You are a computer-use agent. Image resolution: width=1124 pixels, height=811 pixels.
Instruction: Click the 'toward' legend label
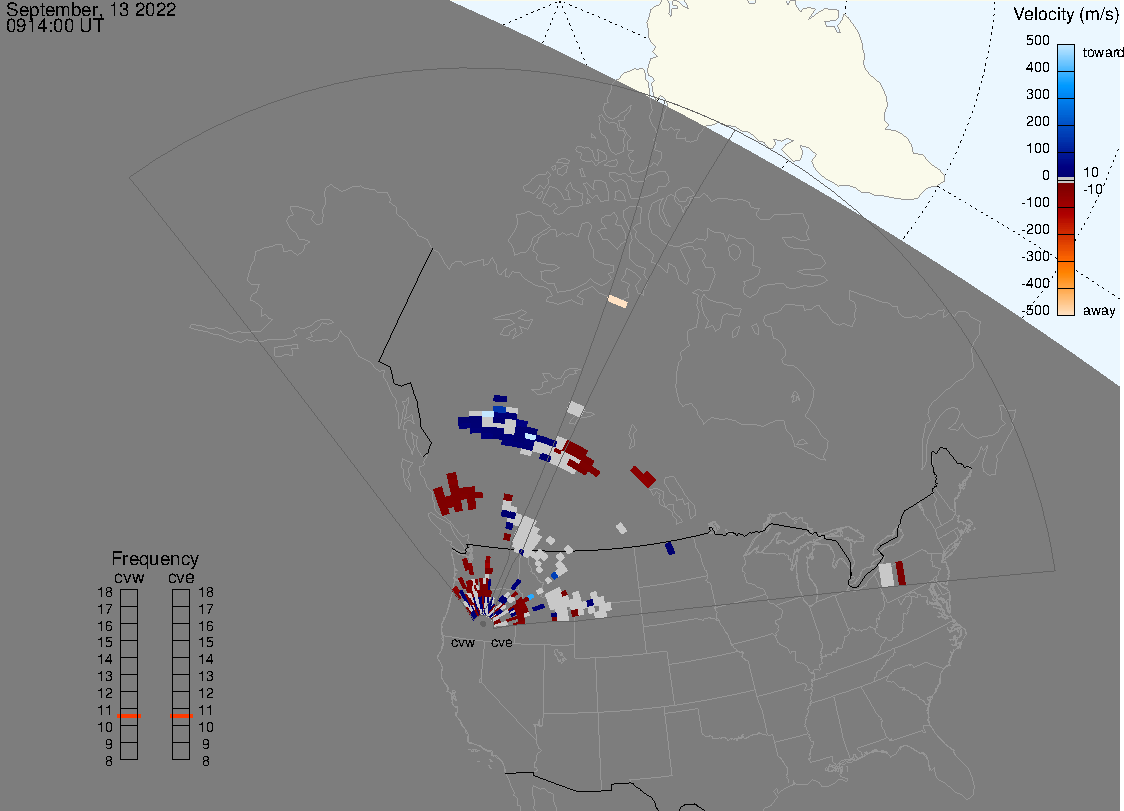pyautogui.click(x=1102, y=52)
